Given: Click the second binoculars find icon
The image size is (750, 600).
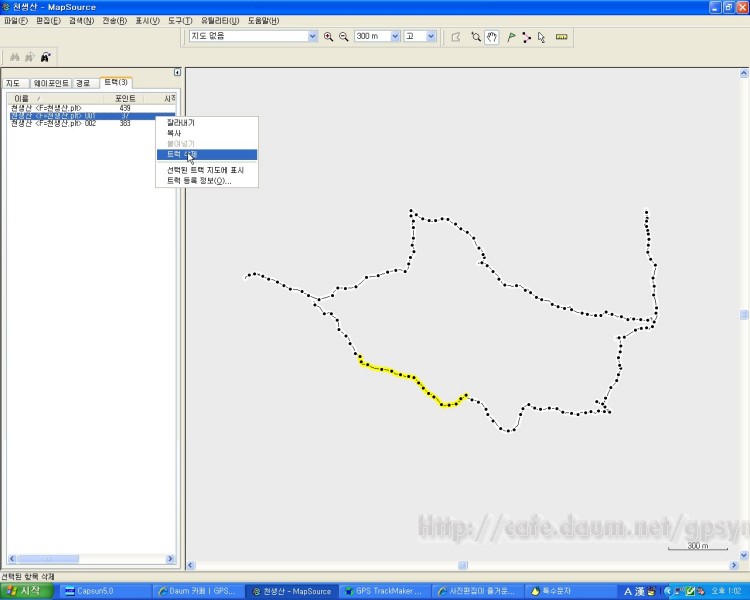Looking at the screenshot, I should [30, 57].
